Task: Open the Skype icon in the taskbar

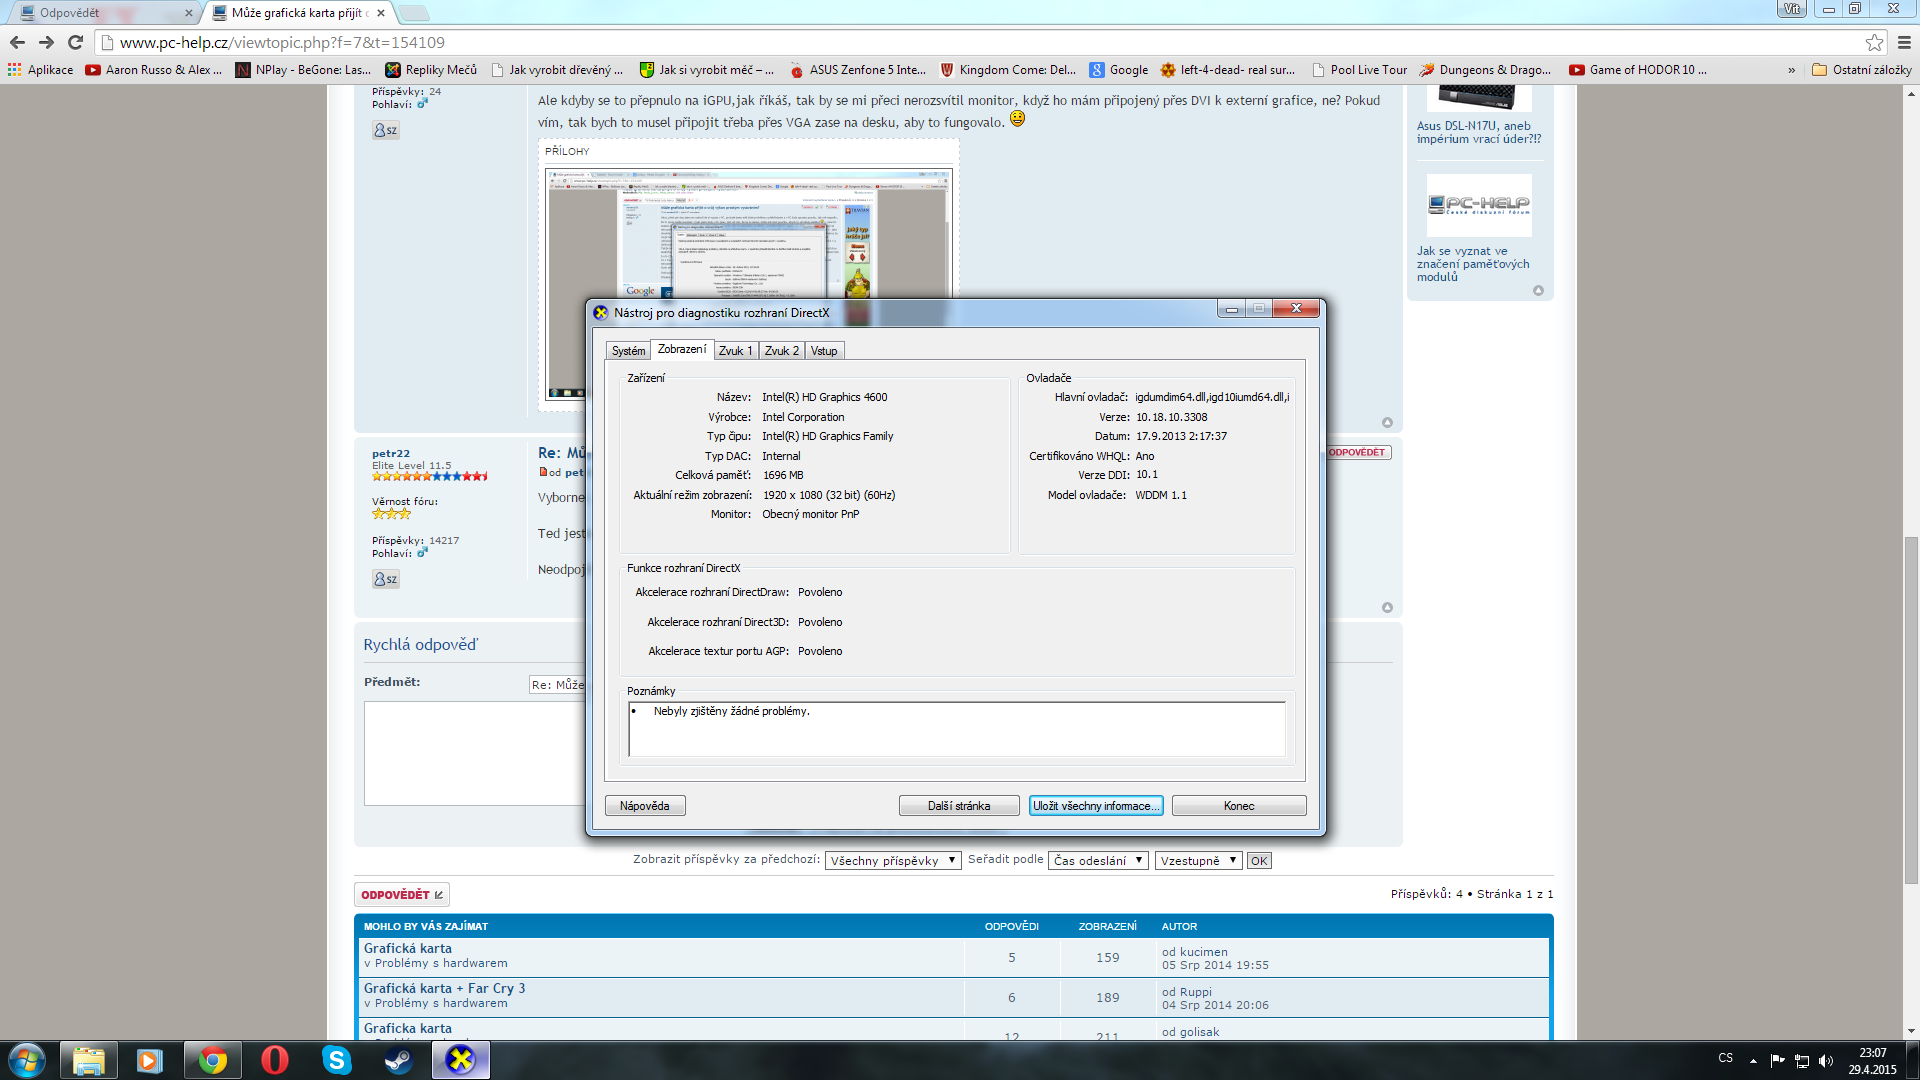Action: [x=336, y=1060]
